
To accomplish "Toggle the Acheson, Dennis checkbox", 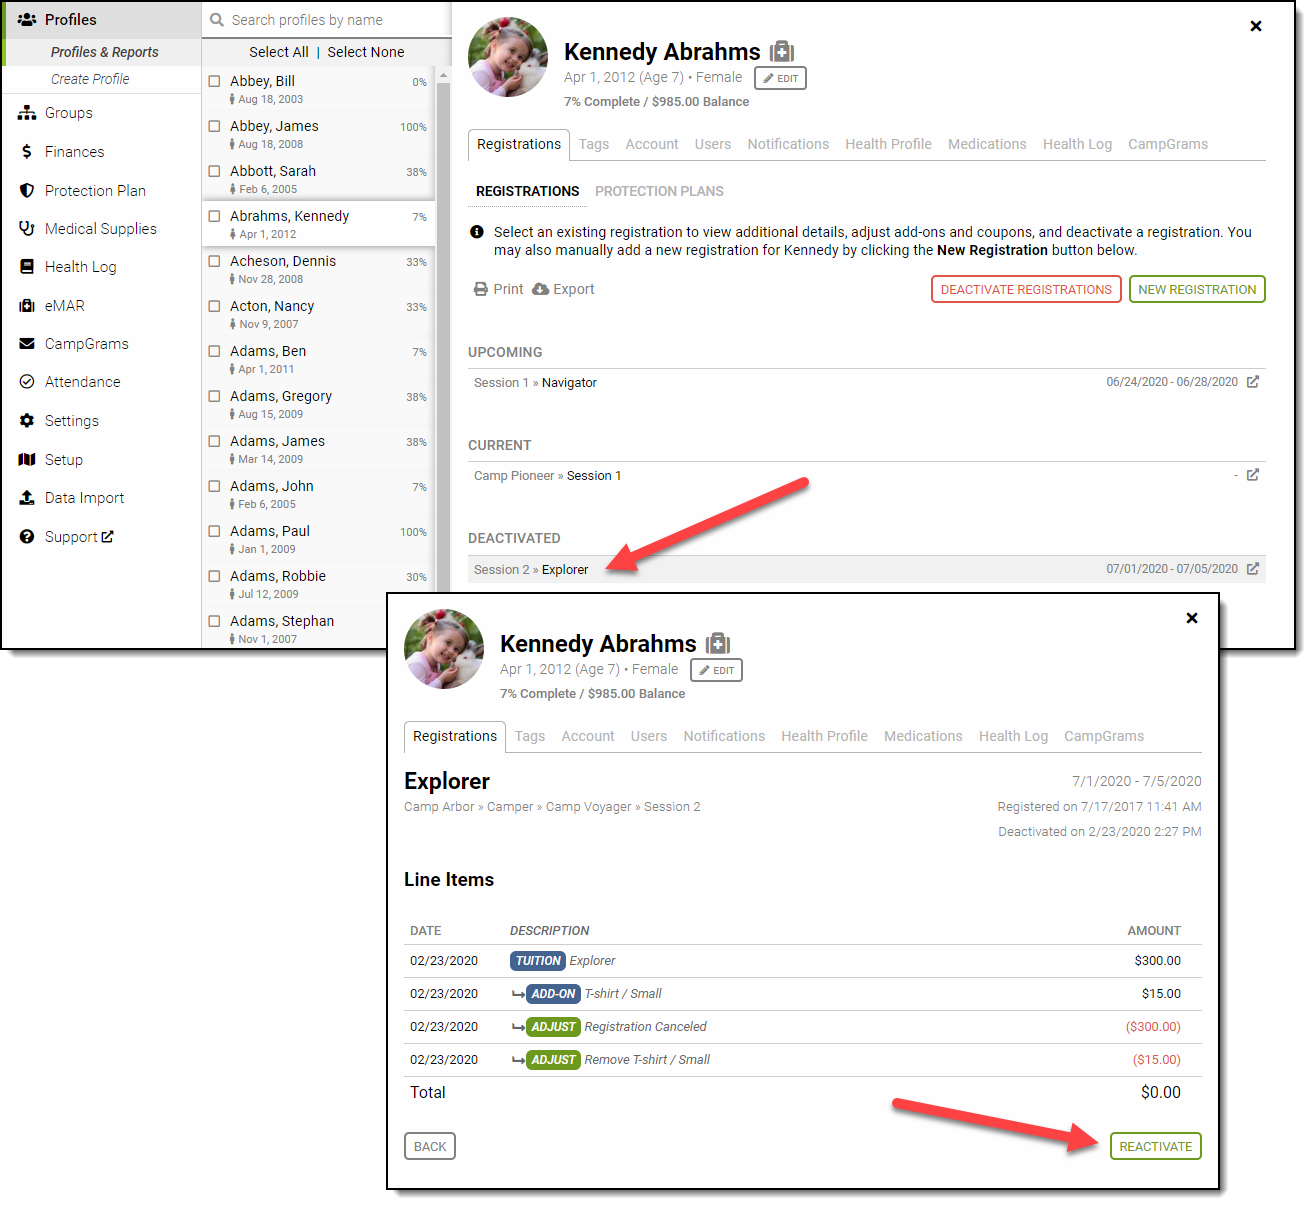I will click(x=214, y=261).
